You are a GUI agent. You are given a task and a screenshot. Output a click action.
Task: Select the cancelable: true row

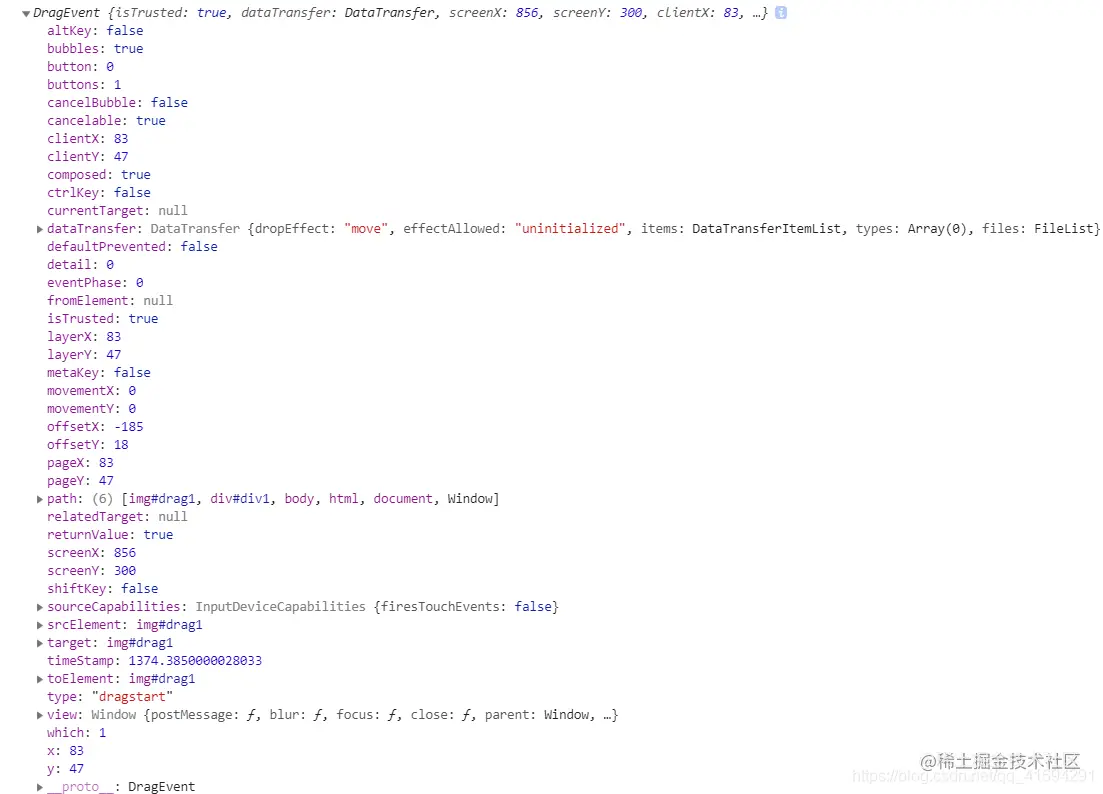(x=106, y=121)
